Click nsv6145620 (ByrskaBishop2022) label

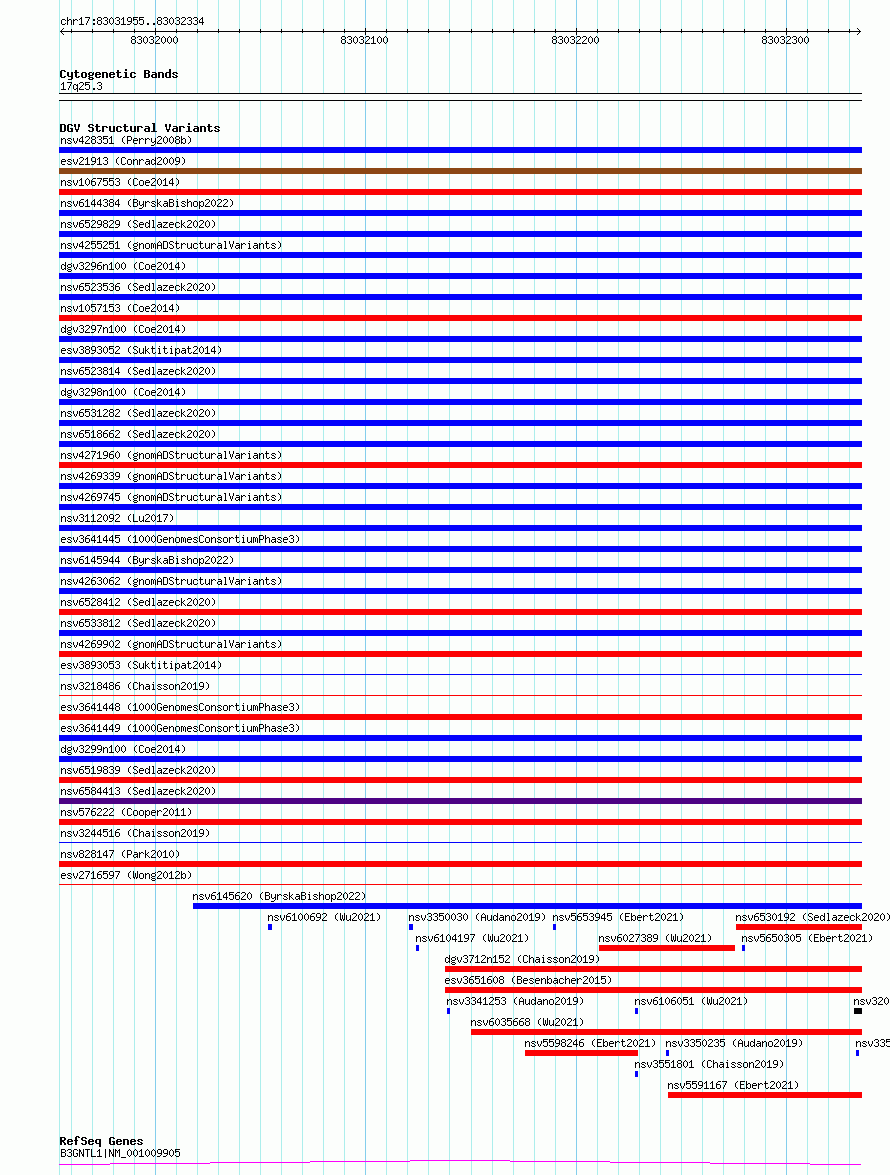[x=279, y=895]
